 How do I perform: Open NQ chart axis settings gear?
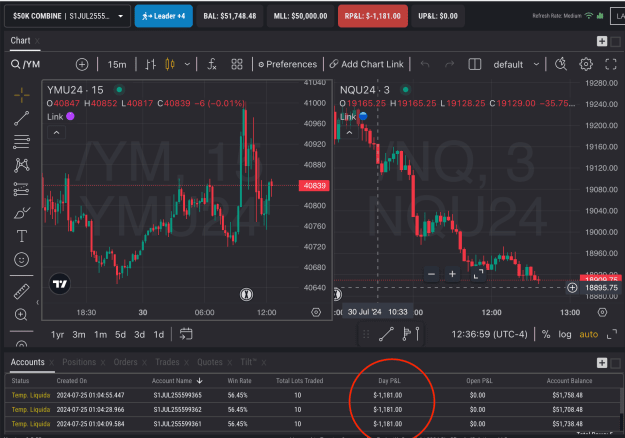click(x=602, y=312)
